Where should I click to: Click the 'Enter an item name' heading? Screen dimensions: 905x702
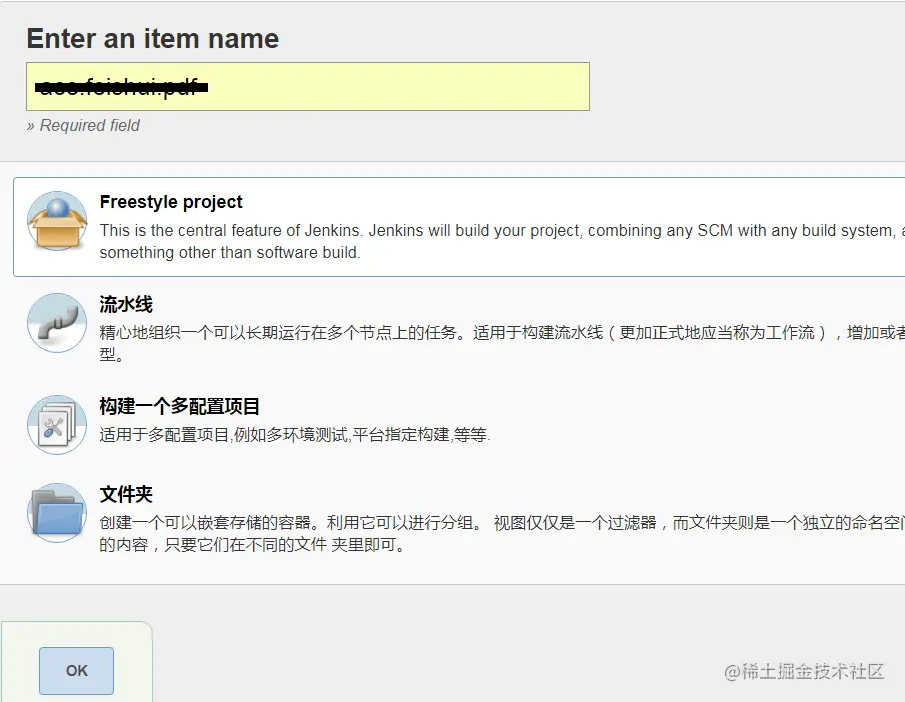(x=153, y=39)
